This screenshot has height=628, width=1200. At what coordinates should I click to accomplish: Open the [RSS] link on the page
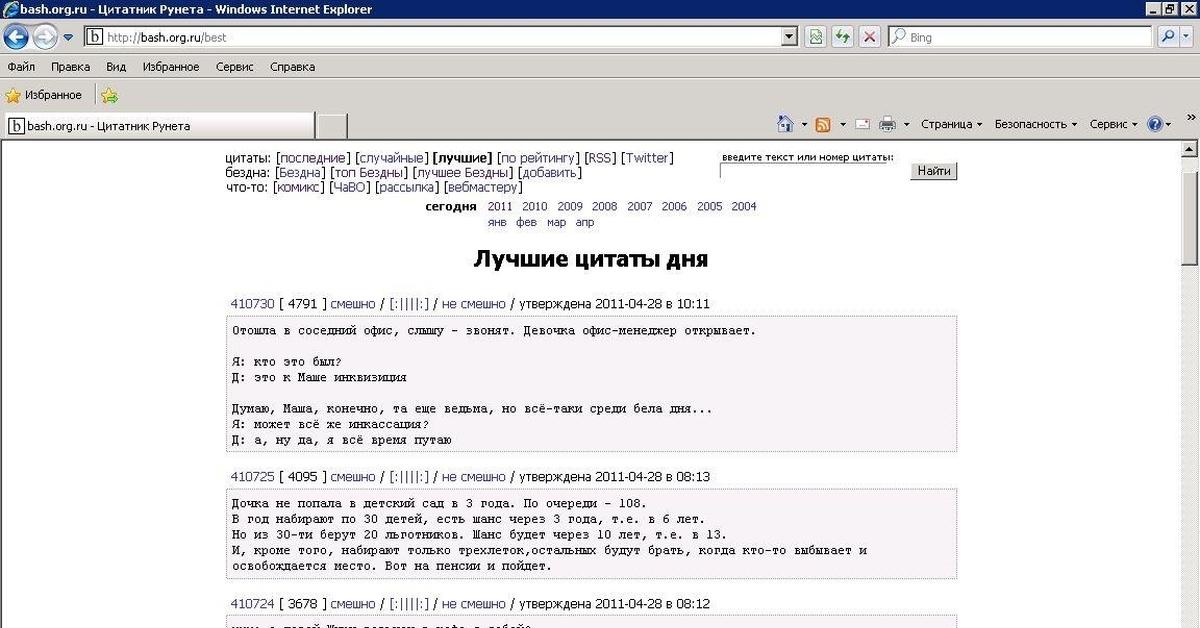pyautogui.click(x=600, y=158)
